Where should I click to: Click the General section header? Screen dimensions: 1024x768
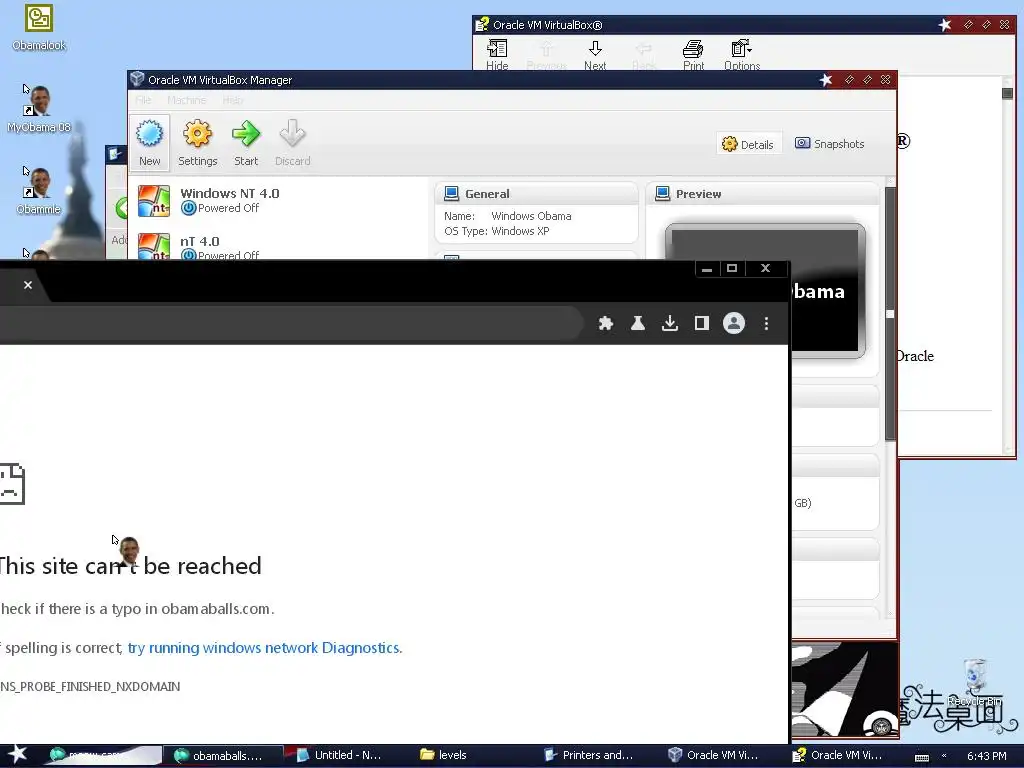(536, 194)
